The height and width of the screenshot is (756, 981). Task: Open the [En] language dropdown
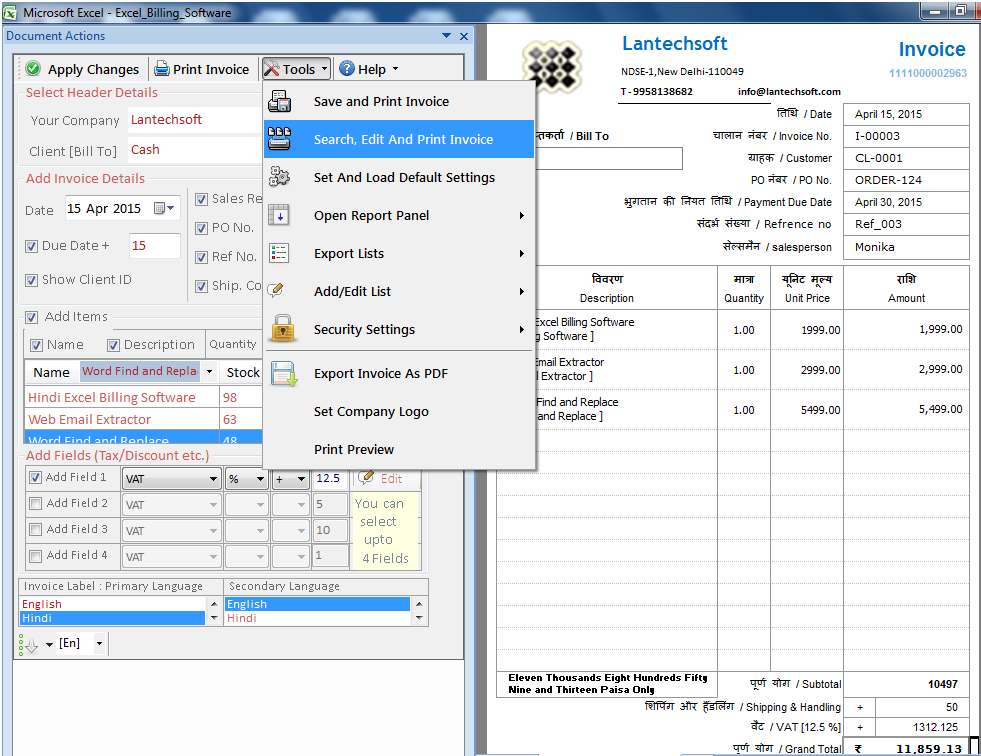pyautogui.click(x=99, y=643)
